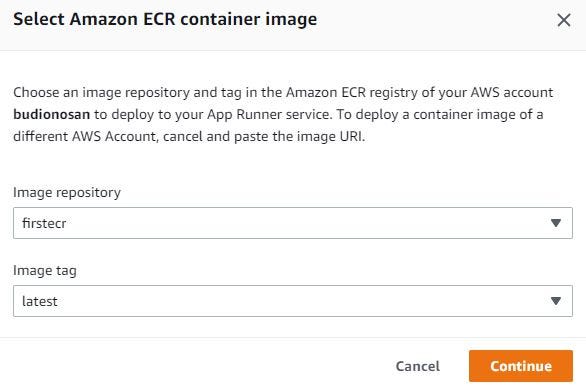Click the first description line starting Choose
586x388 pixels.
(283, 92)
